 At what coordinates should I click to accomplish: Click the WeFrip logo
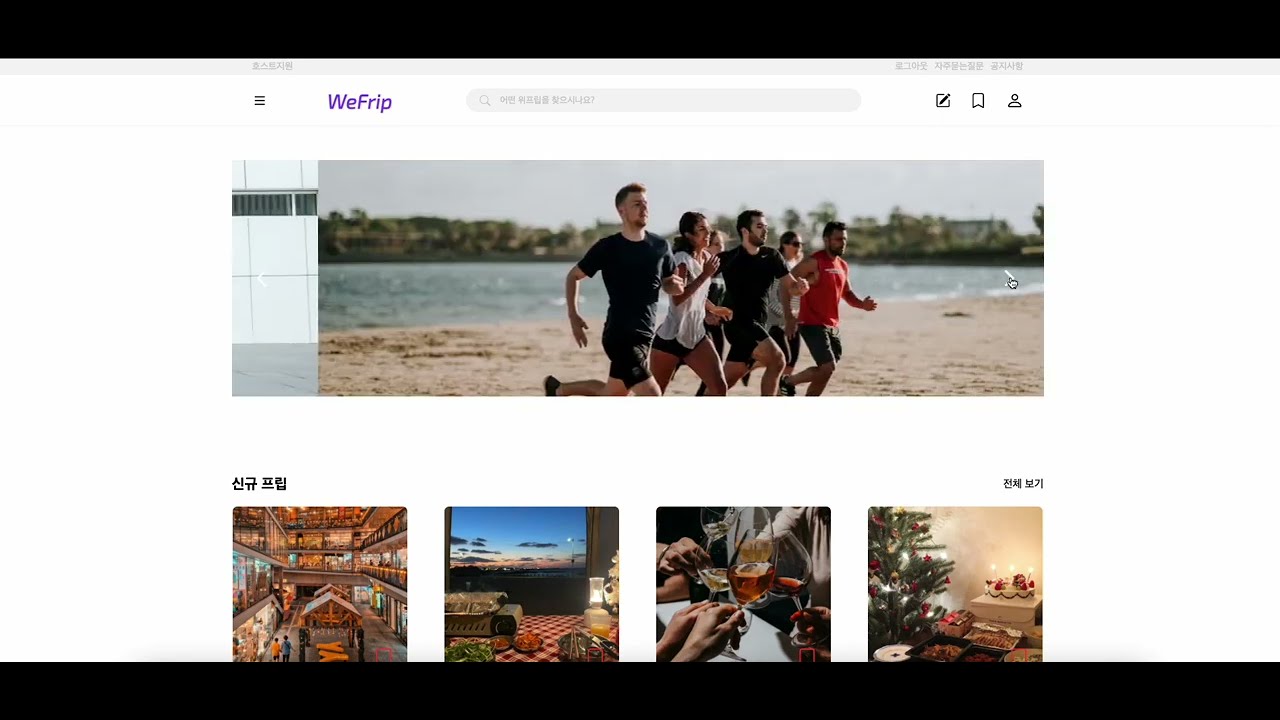click(359, 102)
